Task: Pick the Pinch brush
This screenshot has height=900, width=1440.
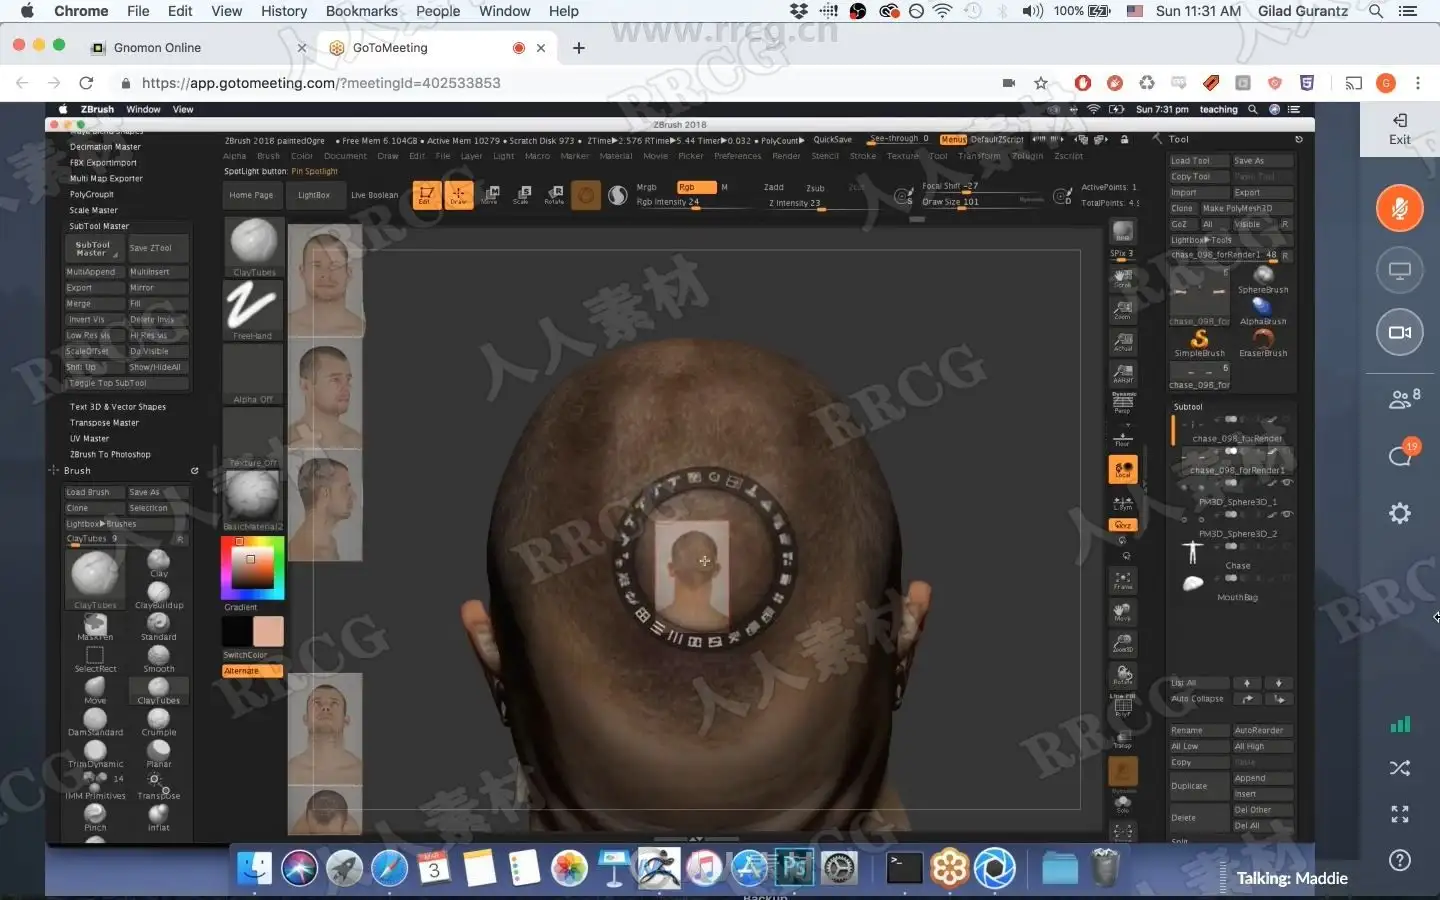Action: point(95,816)
